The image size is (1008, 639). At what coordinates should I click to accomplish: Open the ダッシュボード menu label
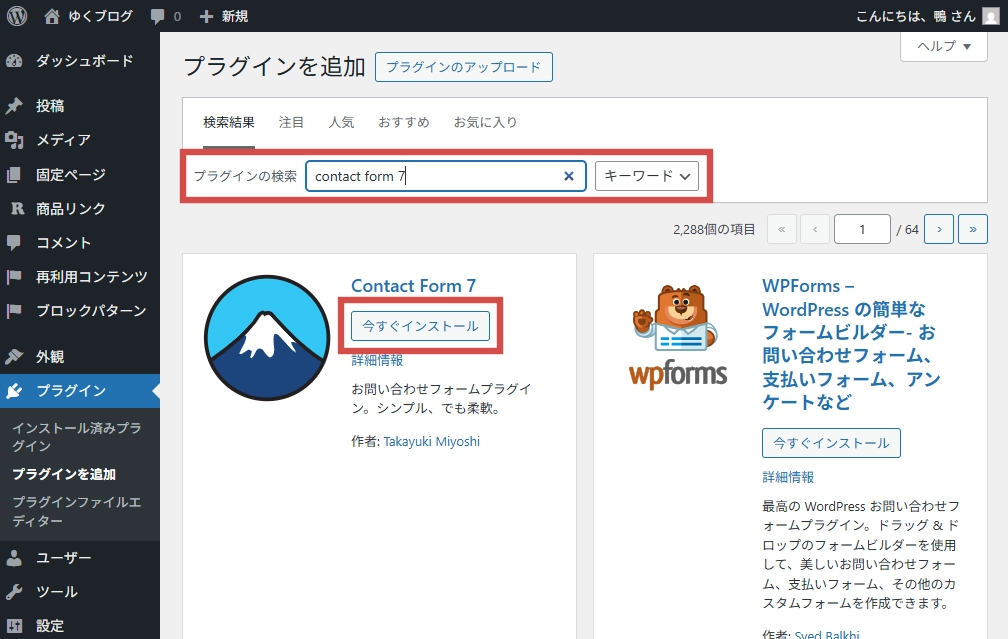85,61
